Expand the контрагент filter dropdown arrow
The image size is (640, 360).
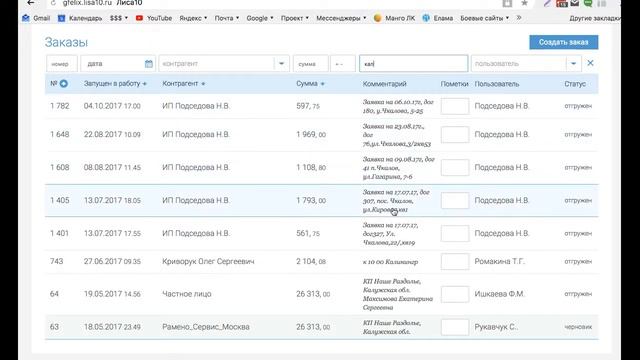[281, 64]
